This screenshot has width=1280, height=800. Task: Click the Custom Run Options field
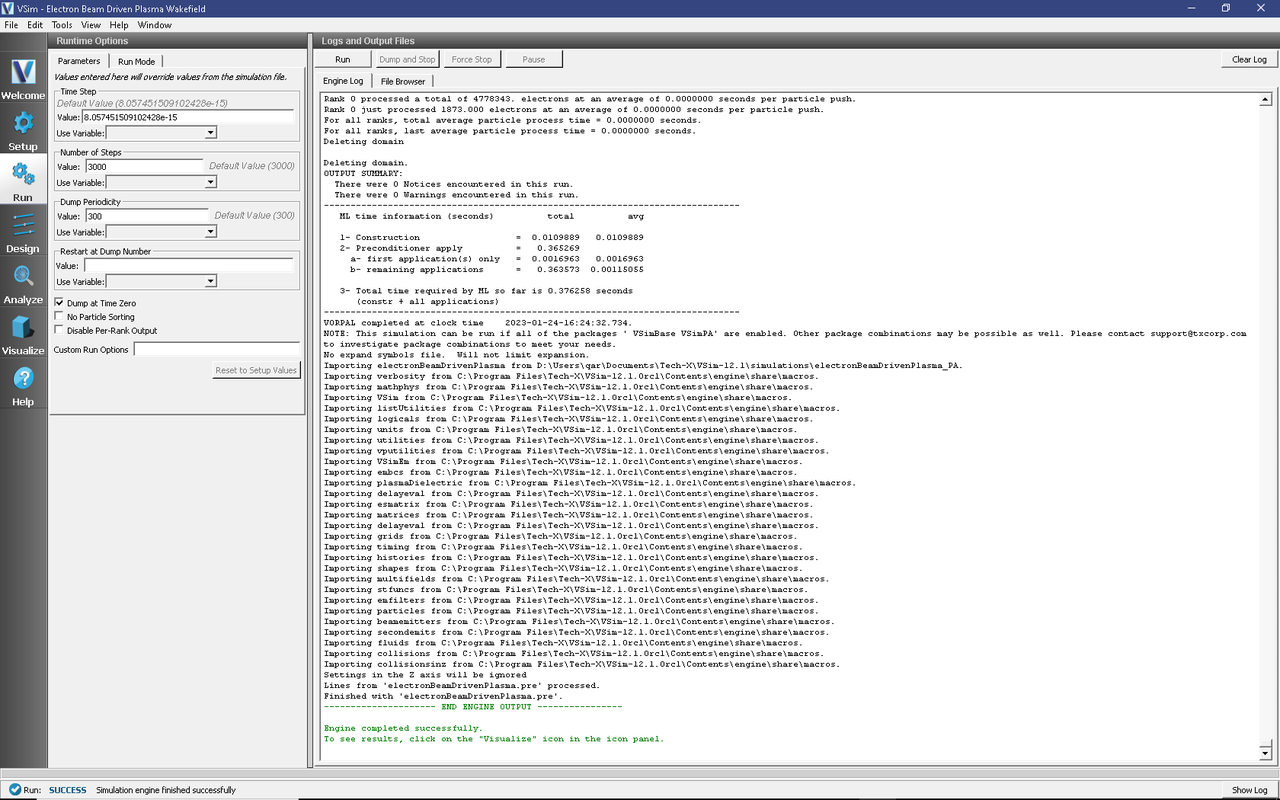tap(216, 350)
